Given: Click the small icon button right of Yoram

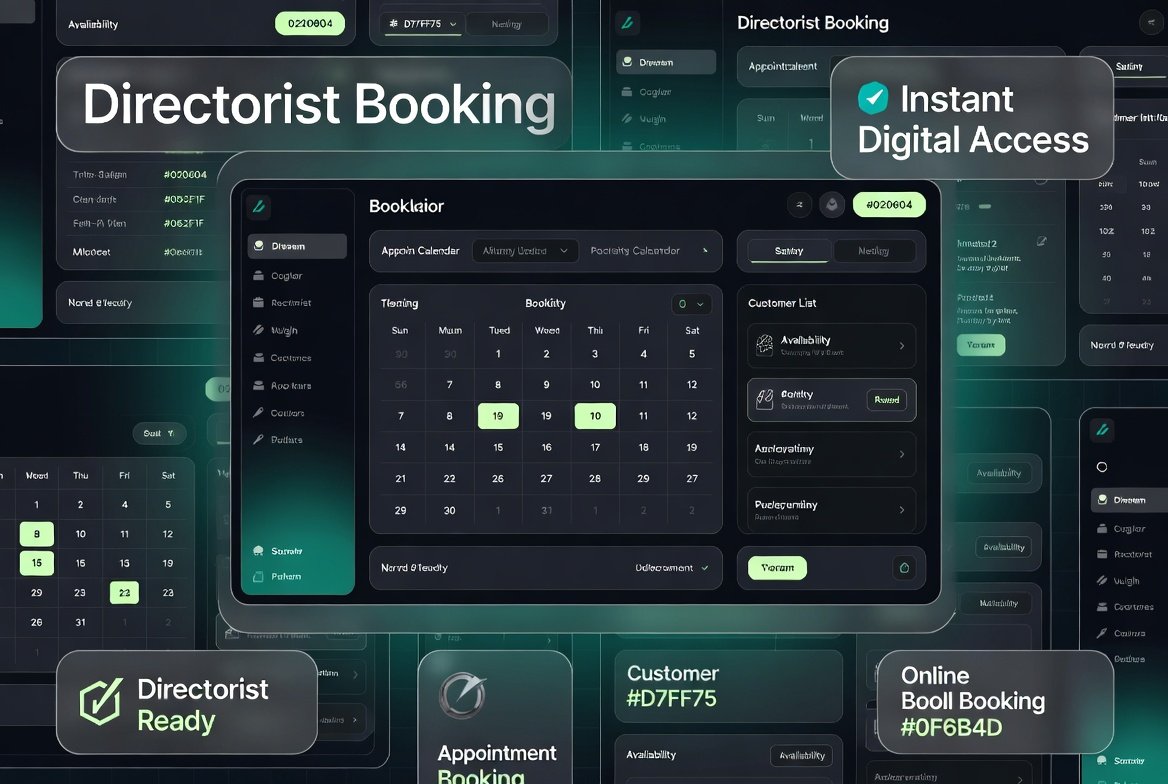Looking at the screenshot, I should point(904,568).
